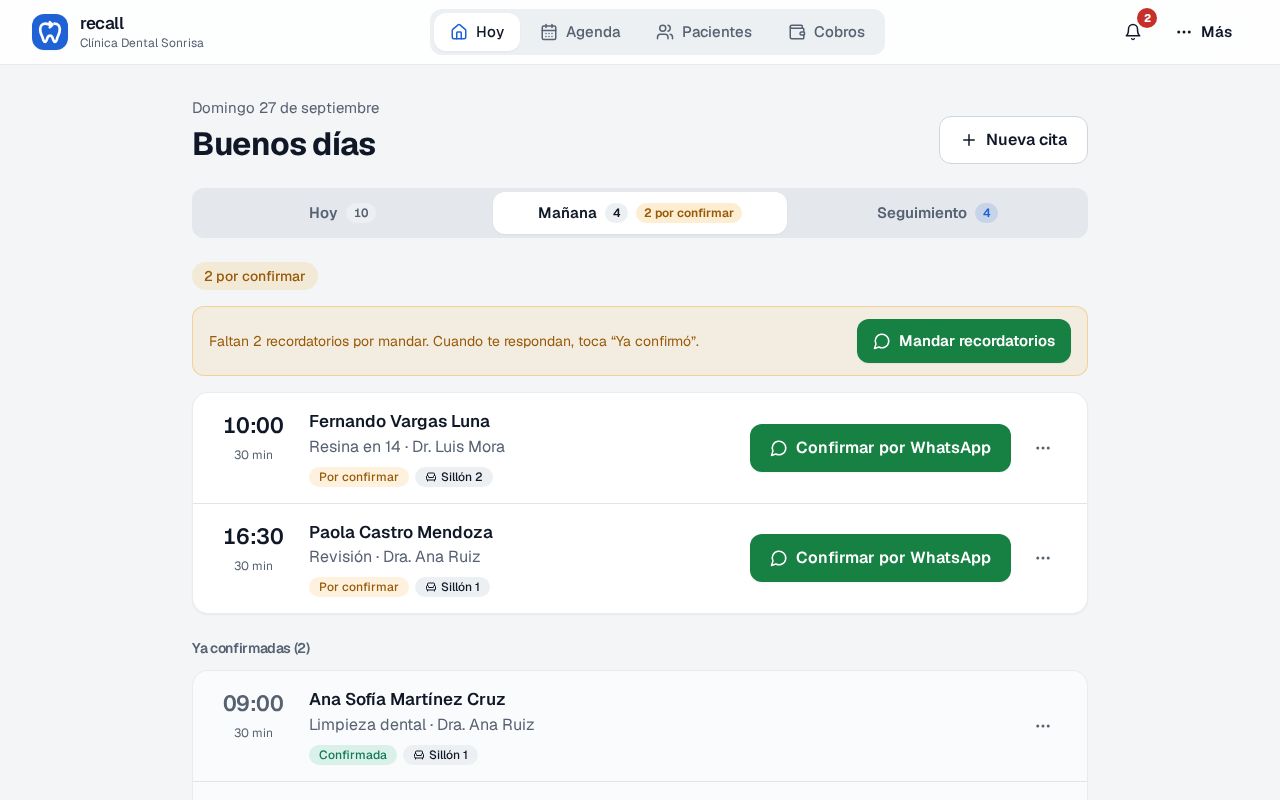Open the Cobros section
The image size is (1280, 800).
pos(826,32)
